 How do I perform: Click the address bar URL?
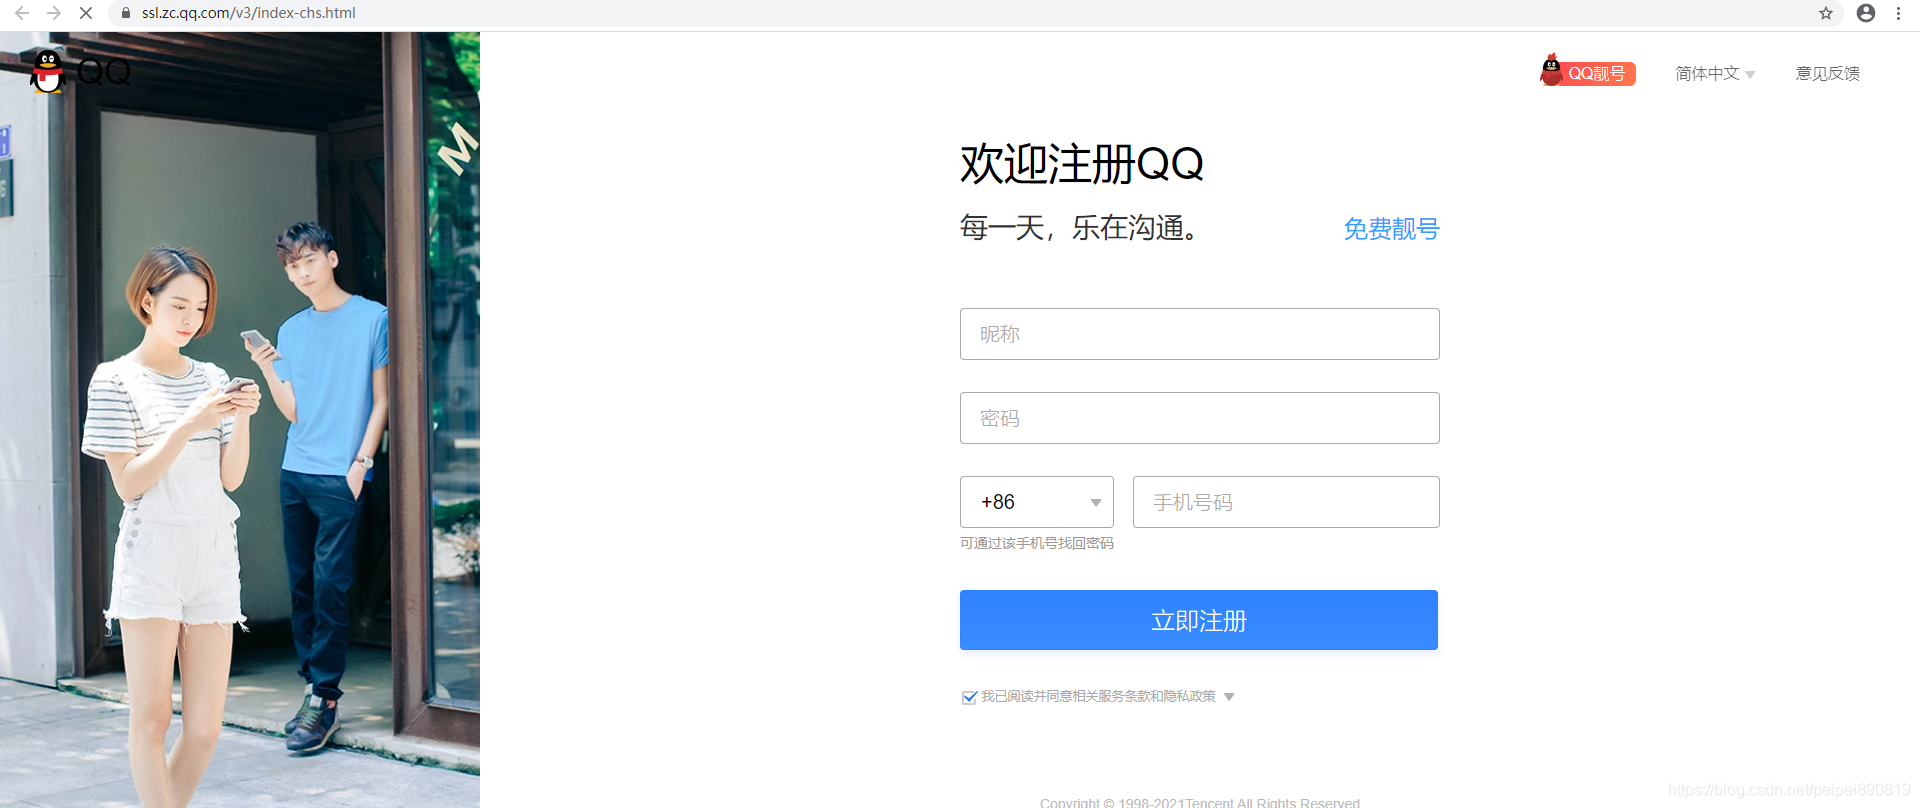click(x=248, y=13)
